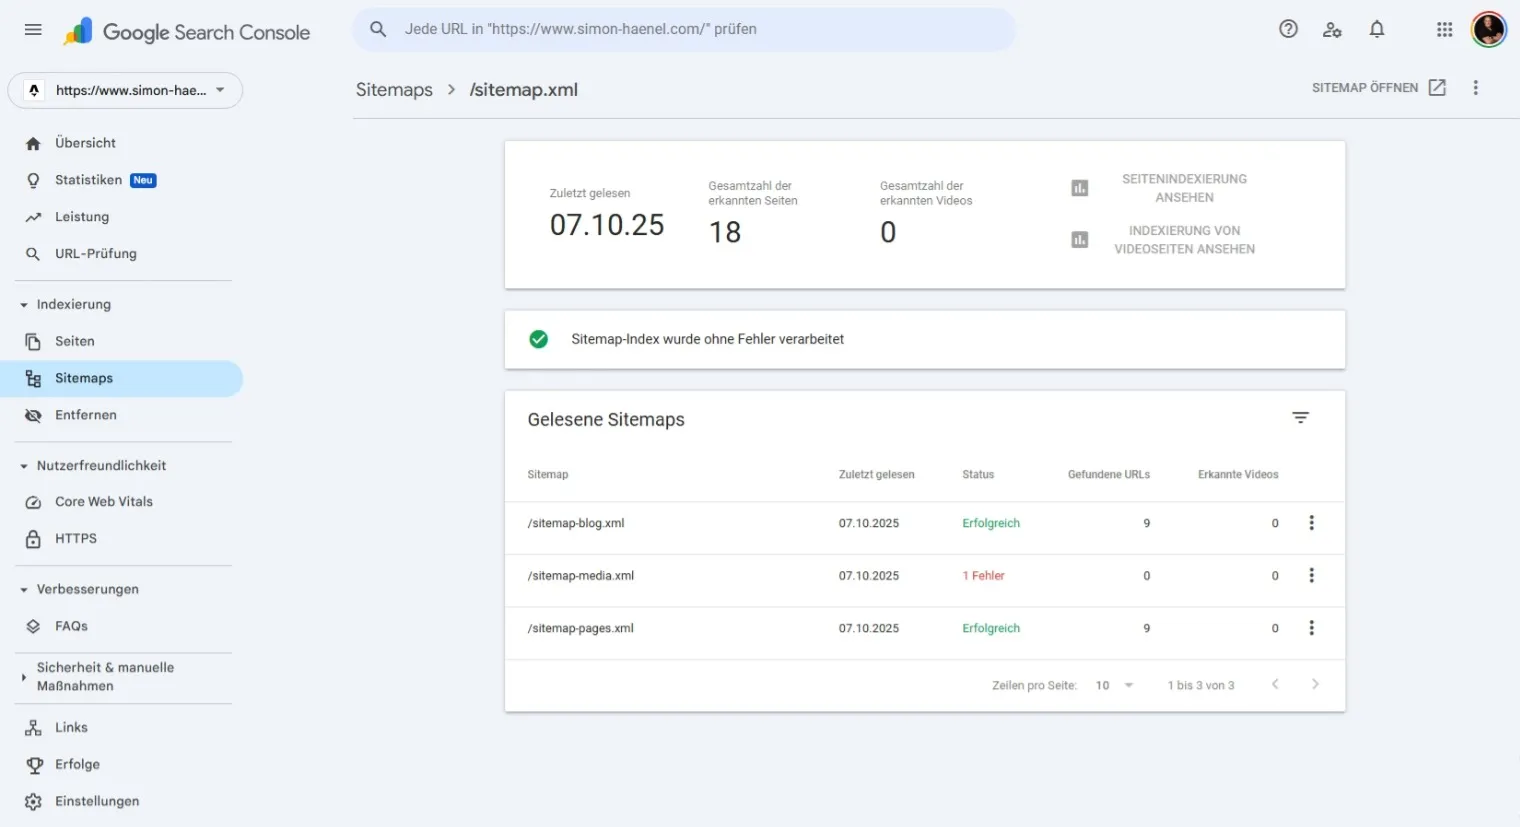Open the property selector dropdown
This screenshot has height=827, width=1520.
(126, 90)
